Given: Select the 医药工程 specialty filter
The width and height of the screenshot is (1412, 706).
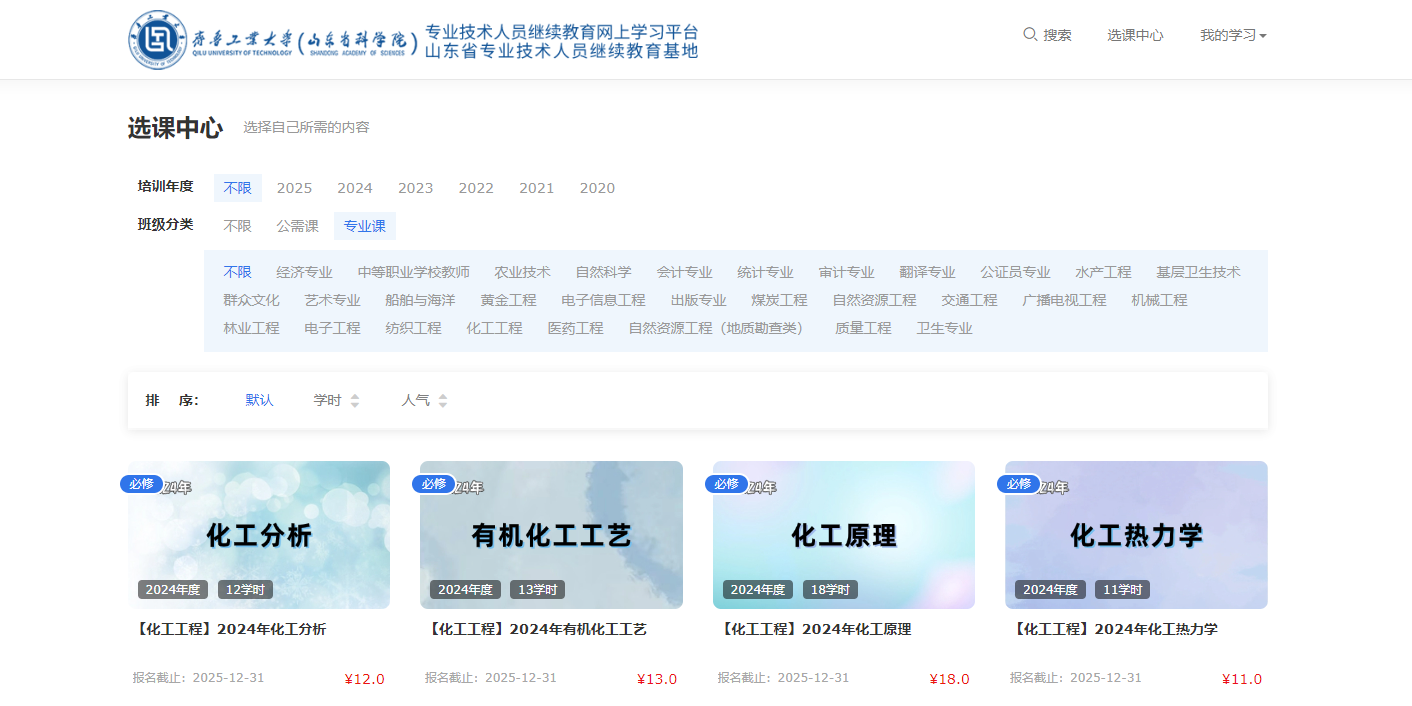Looking at the screenshot, I should pyautogui.click(x=575, y=327).
